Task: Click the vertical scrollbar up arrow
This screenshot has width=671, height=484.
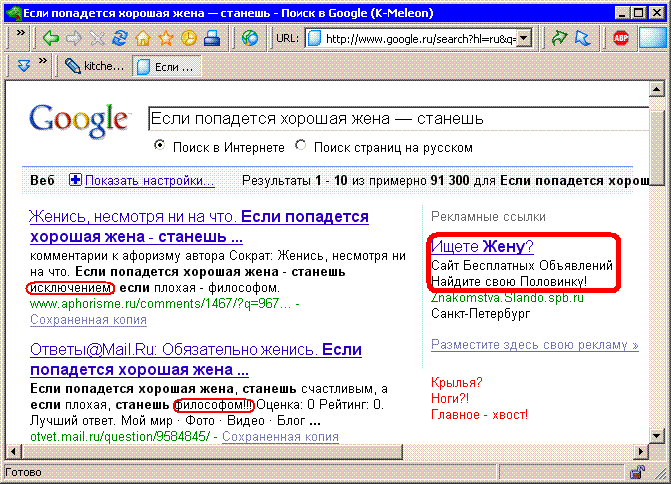Action: coord(656,89)
